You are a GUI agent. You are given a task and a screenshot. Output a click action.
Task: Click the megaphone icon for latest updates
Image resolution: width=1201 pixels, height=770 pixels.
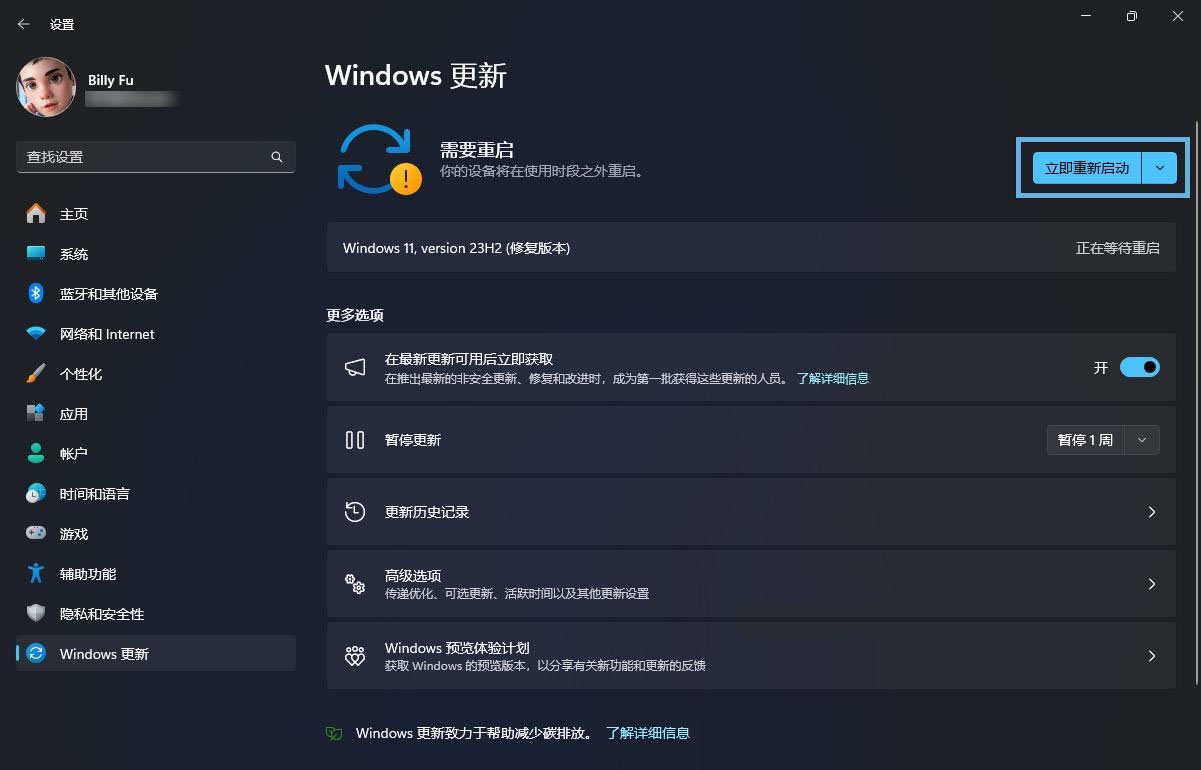point(355,368)
